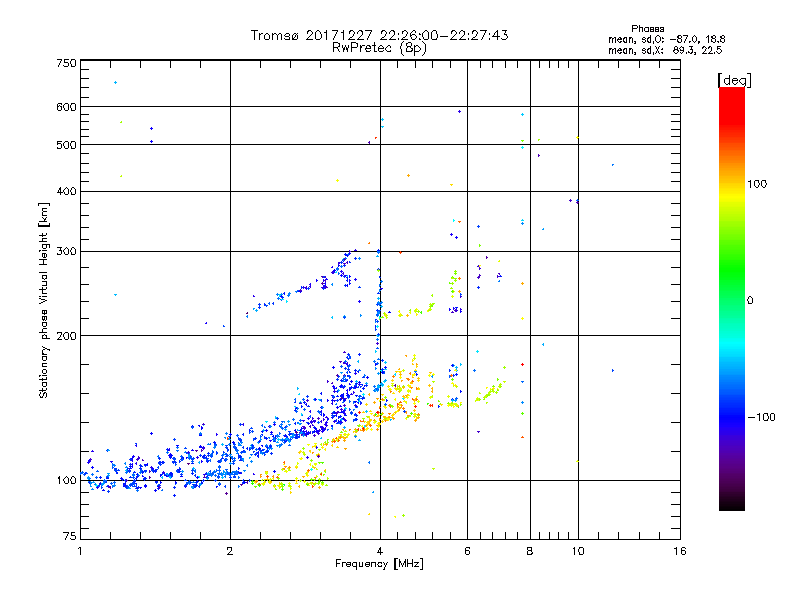Click the 'mean, sd,O: -87.0, 18.8' statistics line
This screenshot has width=800, height=600.
point(666,39)
